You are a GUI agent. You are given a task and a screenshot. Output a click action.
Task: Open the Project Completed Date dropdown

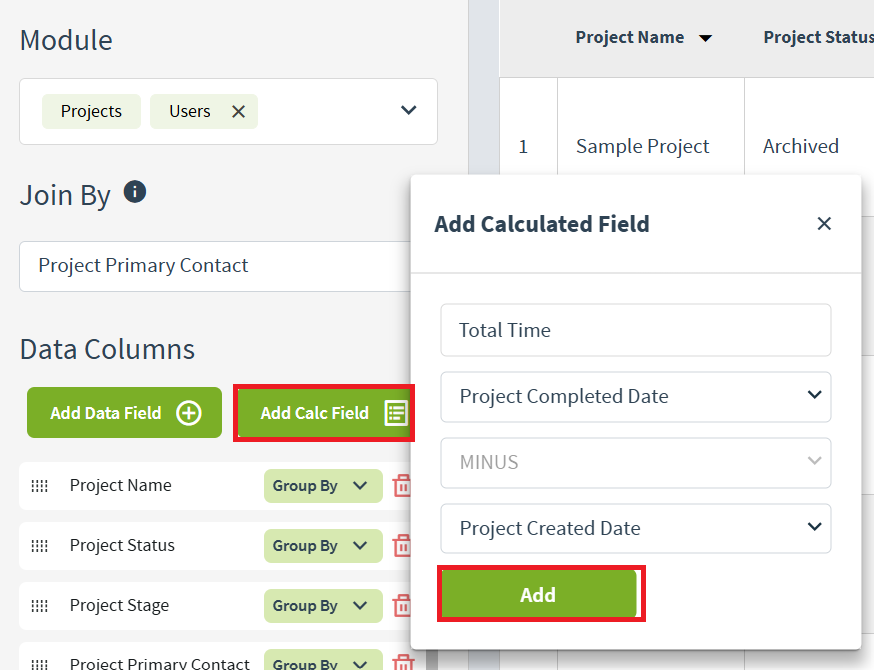click(635, 397)
